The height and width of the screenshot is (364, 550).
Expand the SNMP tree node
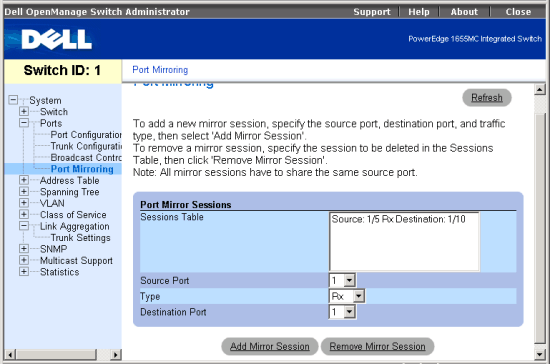[24, 249]
